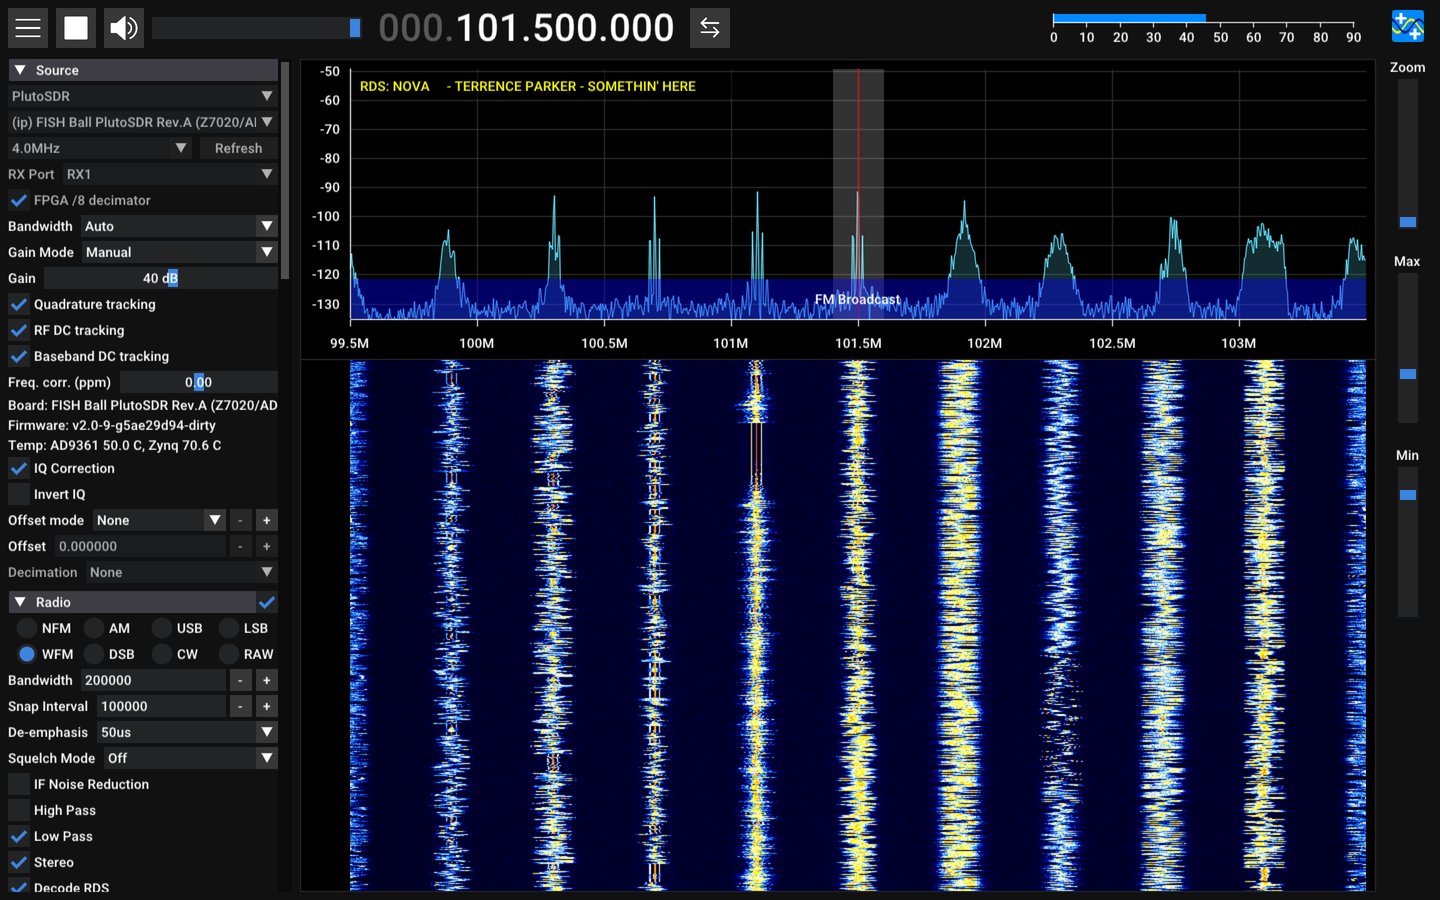Open the 4.0MHz sample rate dropdown

coord(100,148)
